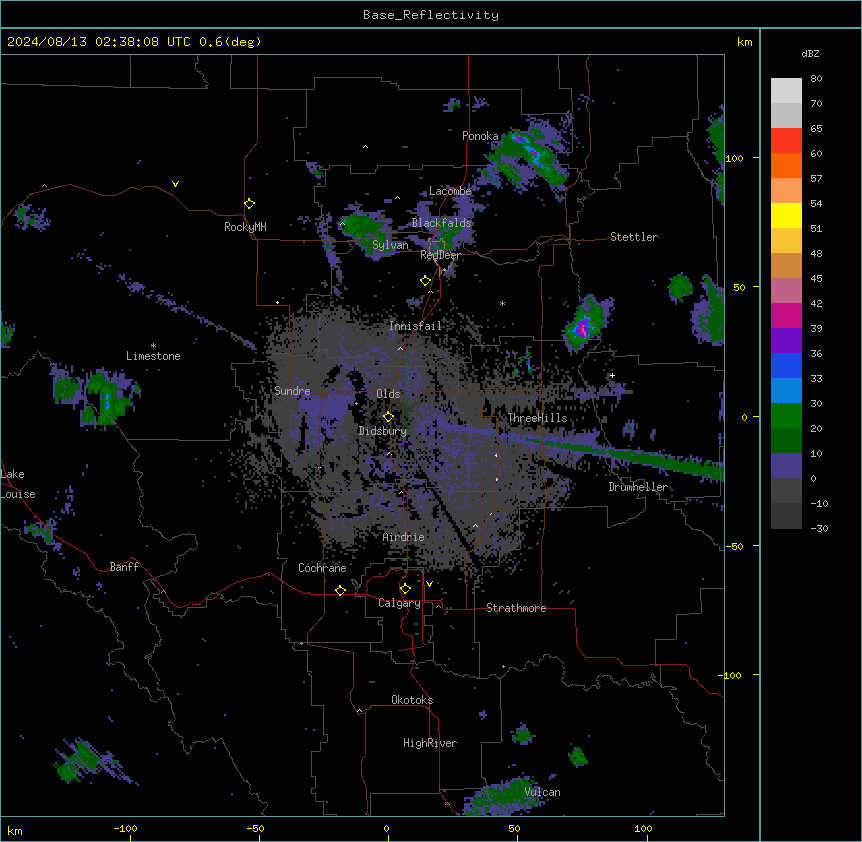The width and height of the screenshot is (862, 842).
Task: Click the km unit label at bottom left
Action: [x=15, y=830]
